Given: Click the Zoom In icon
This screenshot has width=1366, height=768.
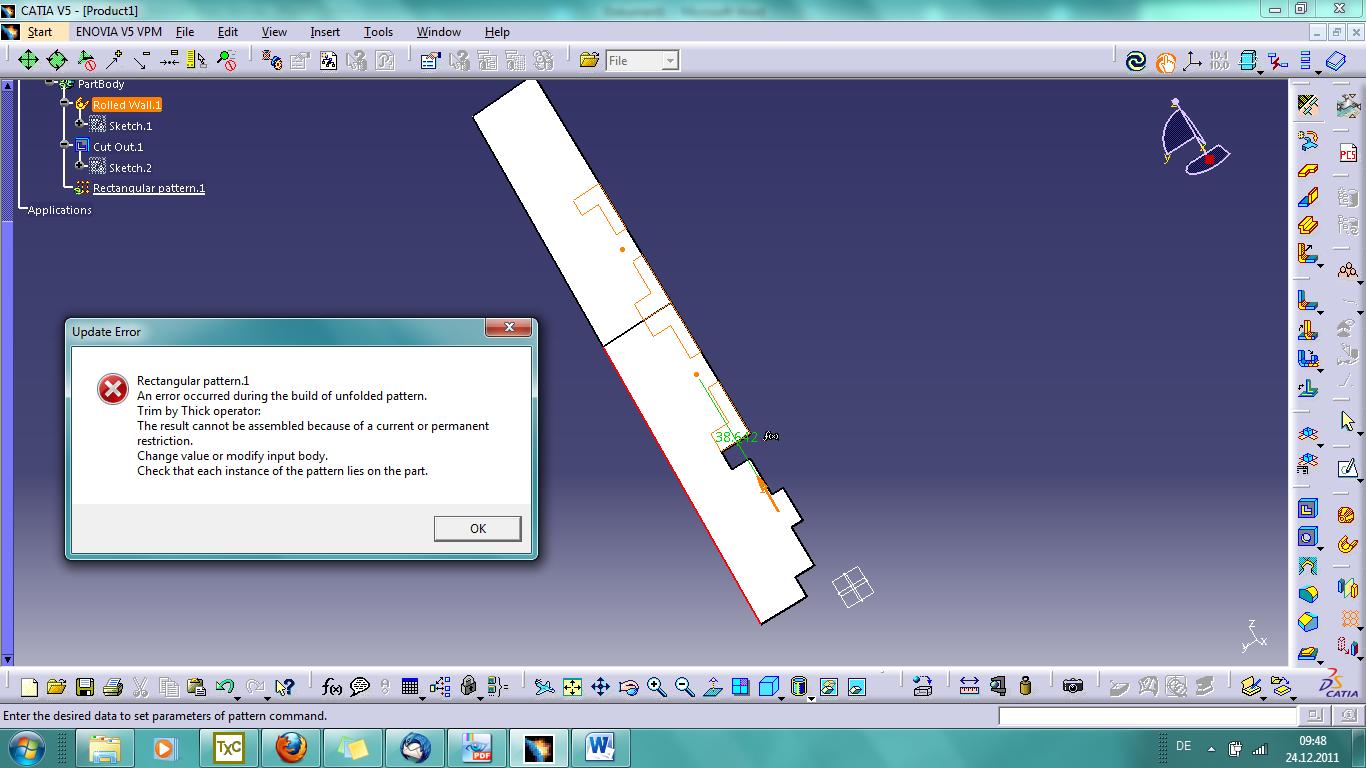Looking at the screenshot, I should (x=656, y=687).
